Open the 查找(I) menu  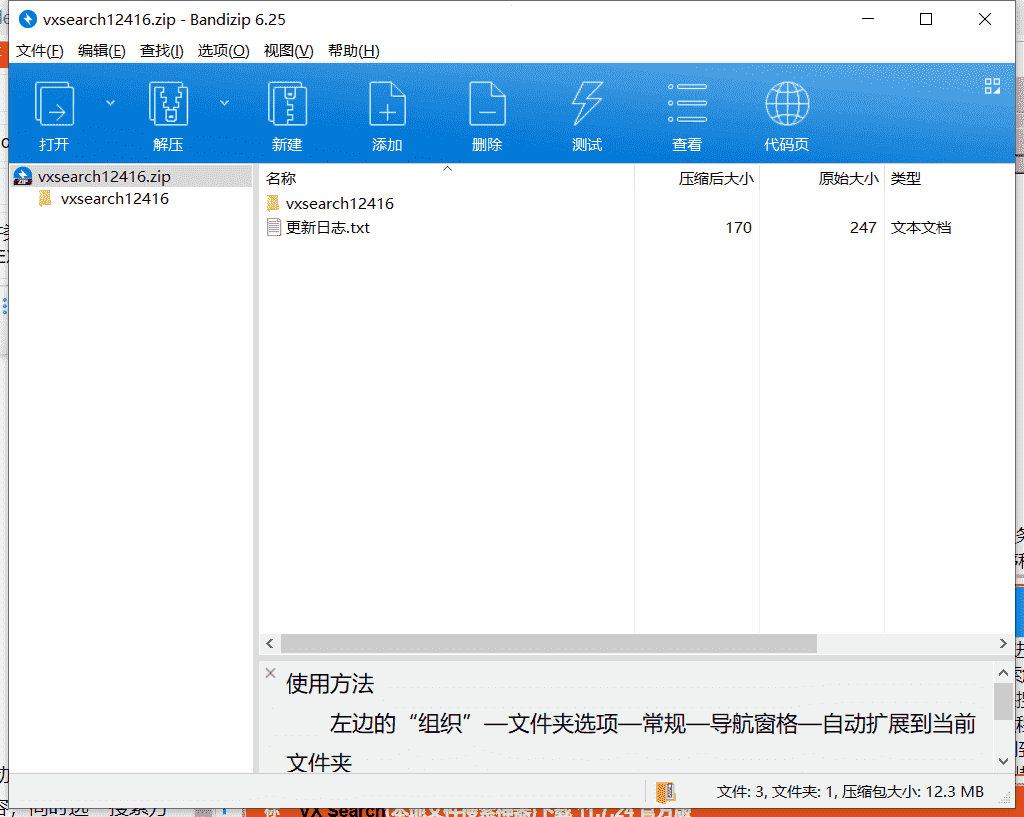tap(161, 50)
